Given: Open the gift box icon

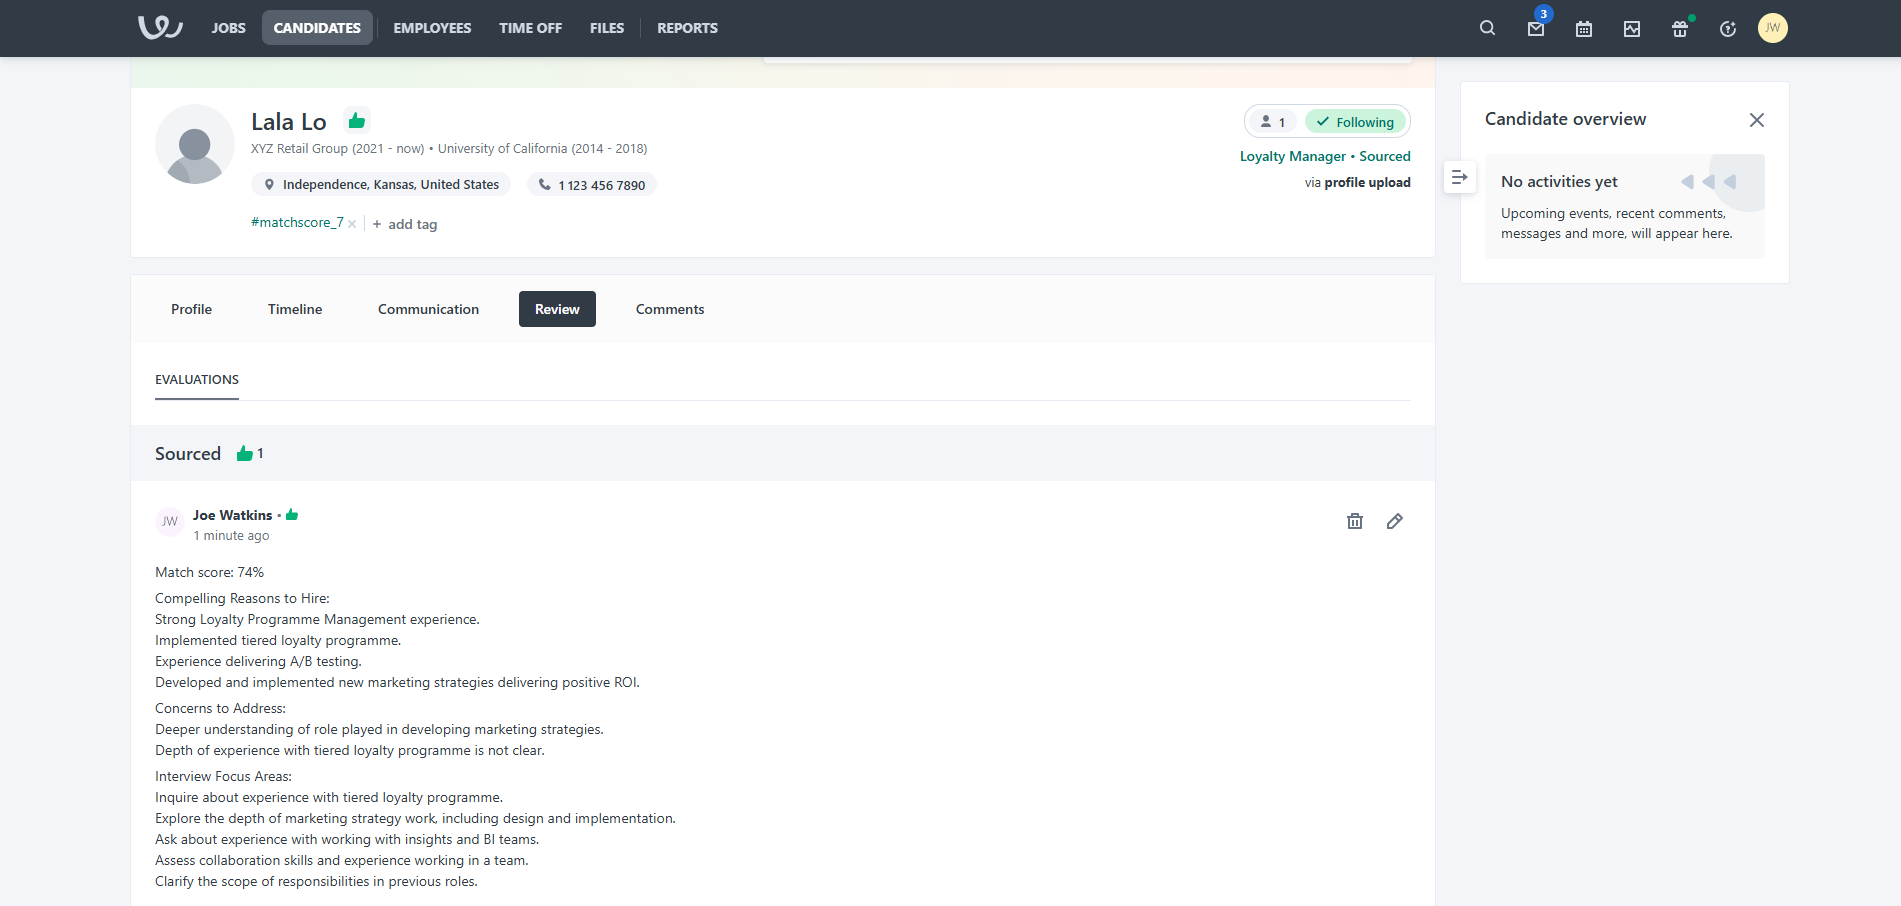Looking at the screenshot, I should pyautogui.click(x=1680, y=29).
